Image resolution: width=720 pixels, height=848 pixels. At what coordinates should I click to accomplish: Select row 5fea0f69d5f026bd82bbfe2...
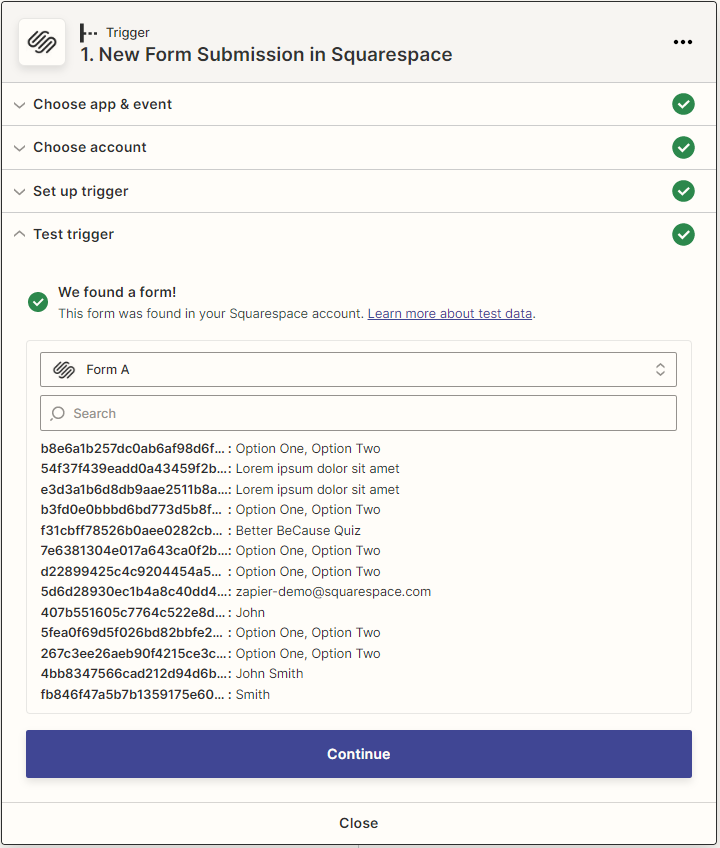click(210, 633)
